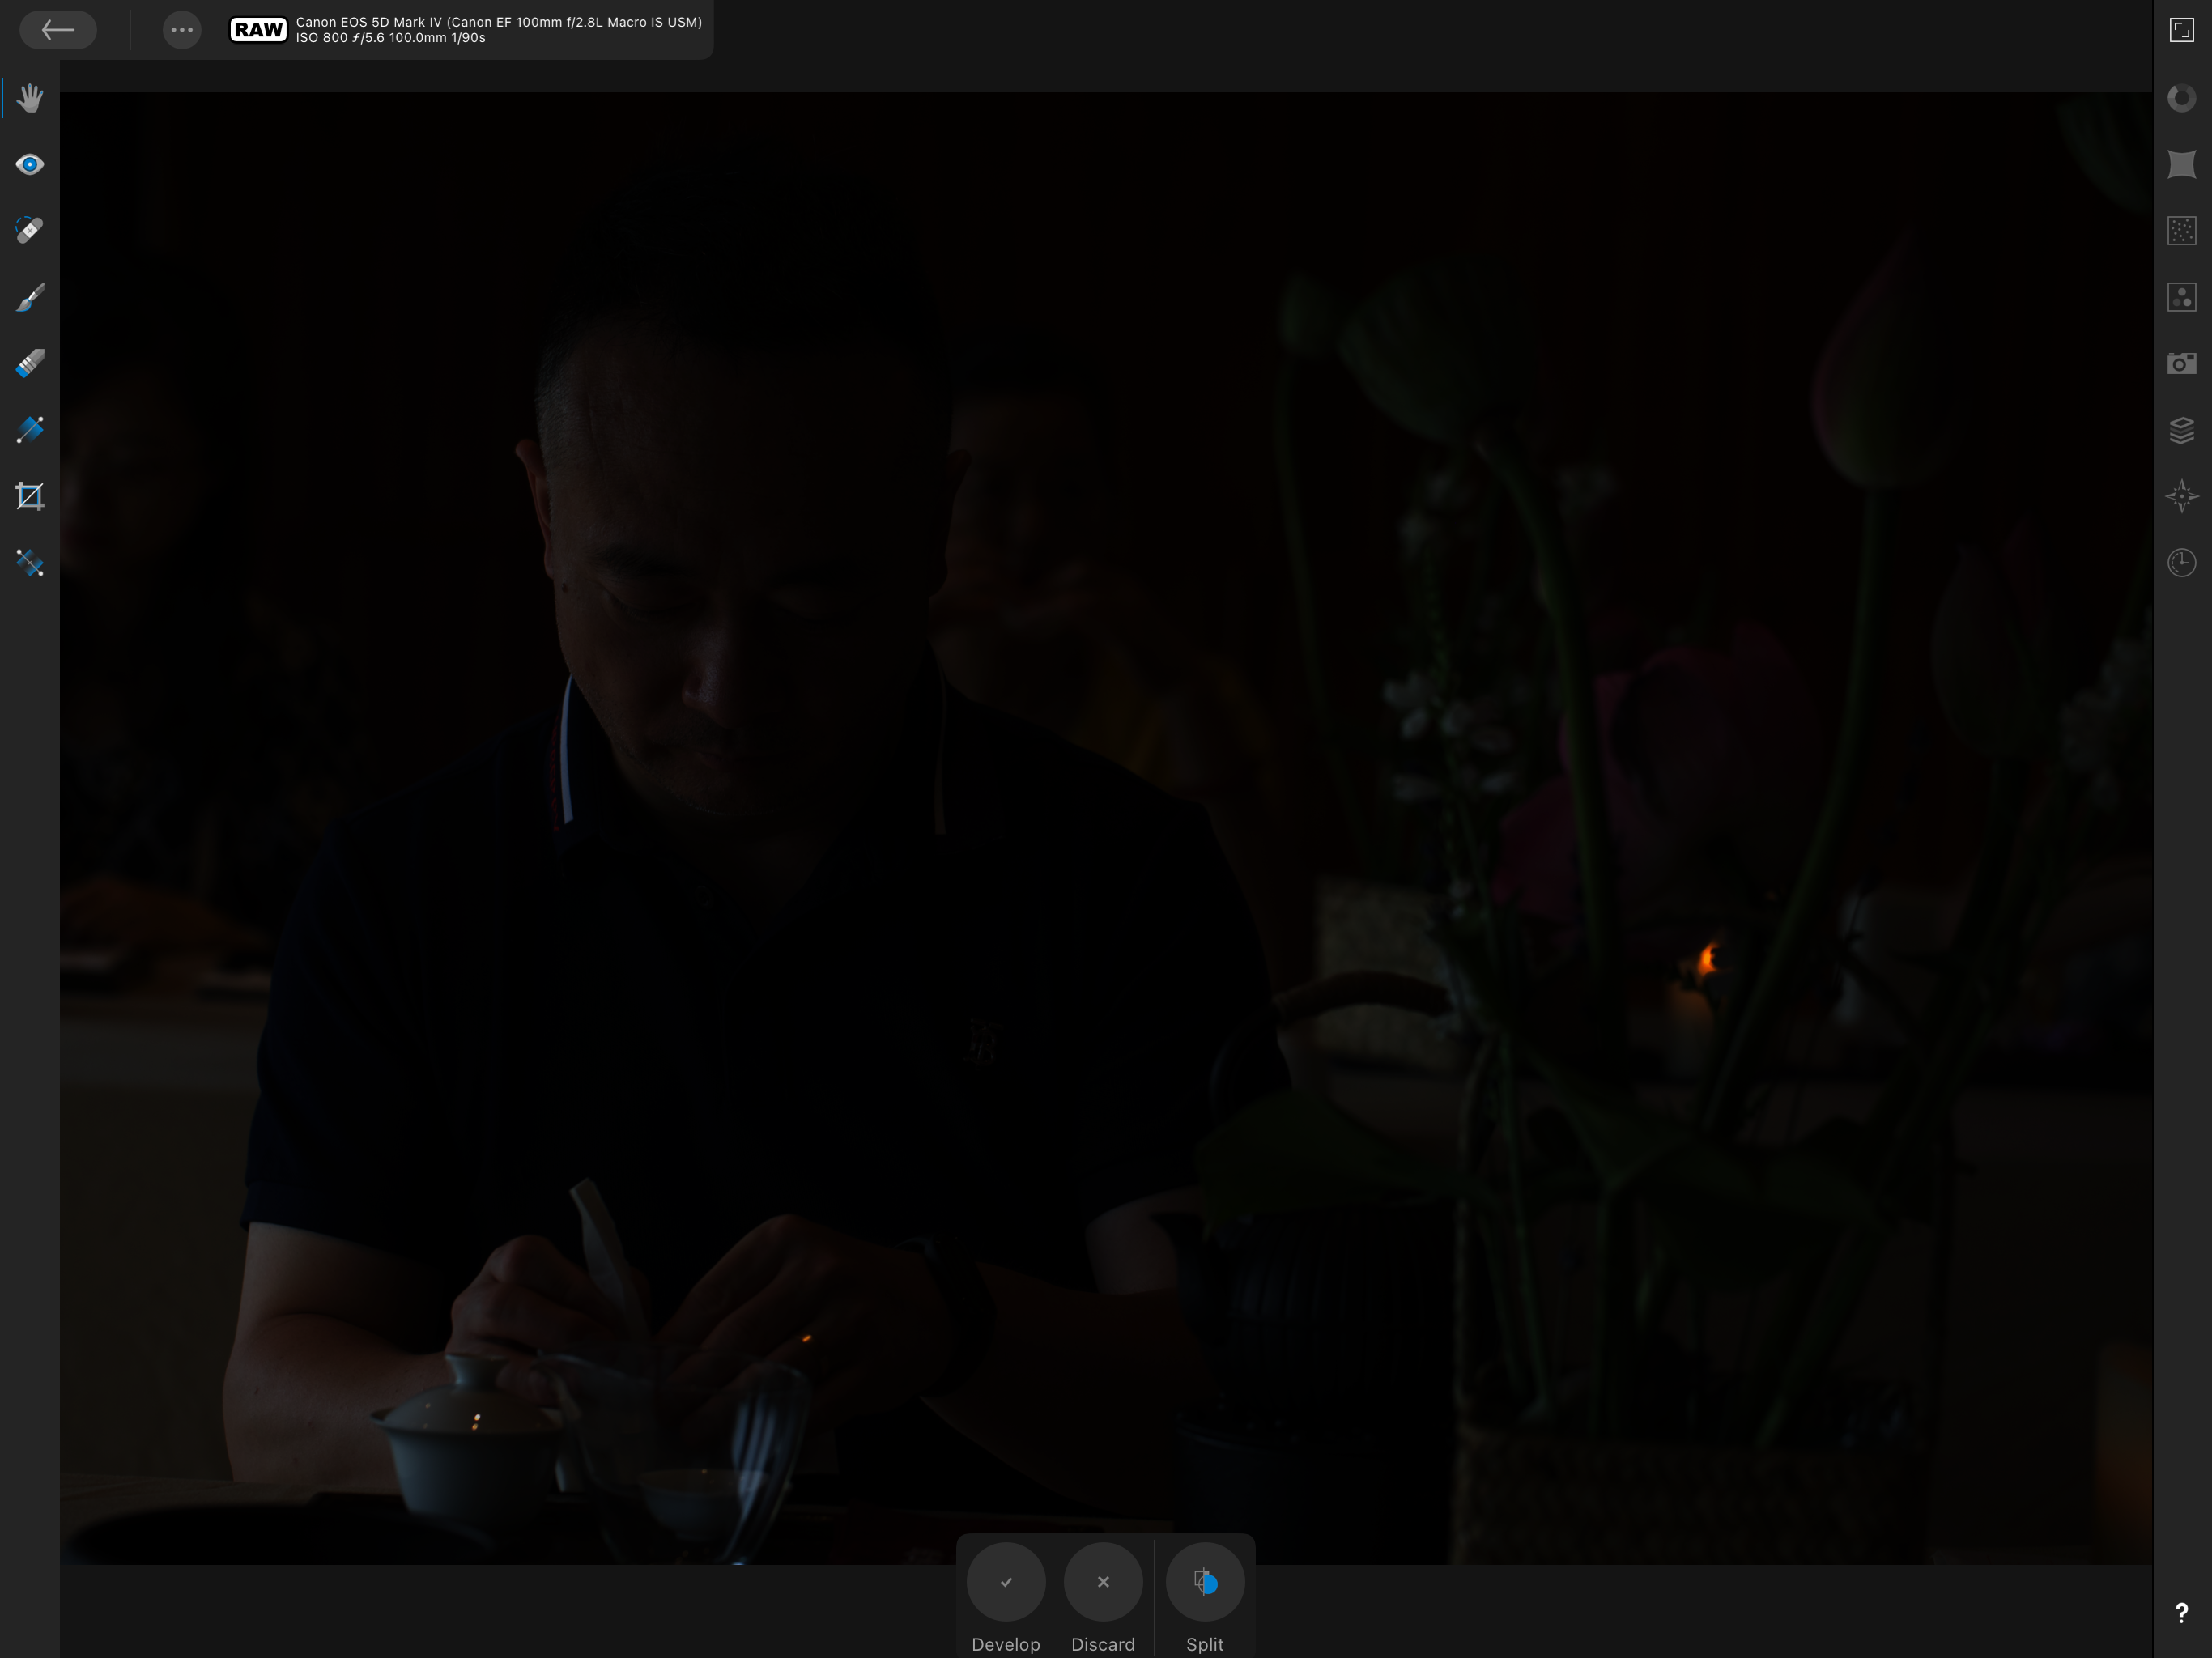Open the question mark help
This screenshot has width=2212, height=1658.
[x=2182, y=1613]
